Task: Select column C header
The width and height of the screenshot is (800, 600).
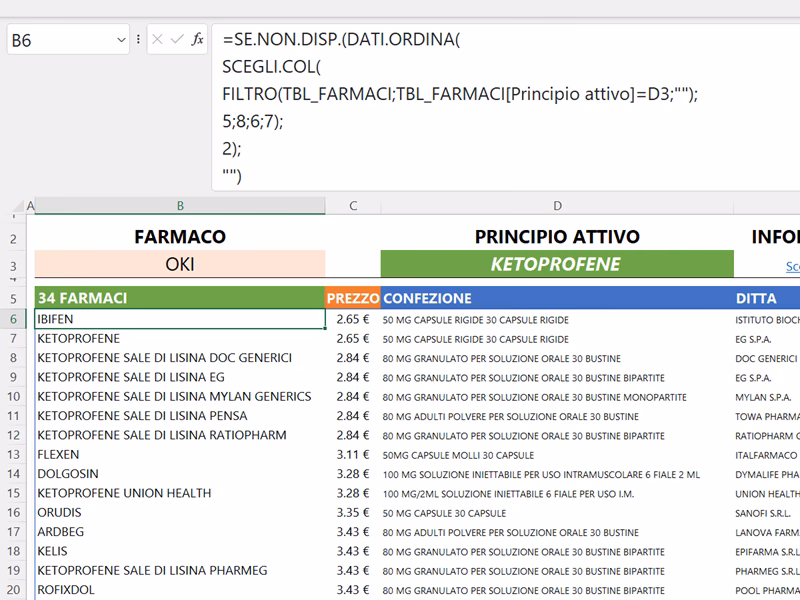Action: [x=353, y=206]
